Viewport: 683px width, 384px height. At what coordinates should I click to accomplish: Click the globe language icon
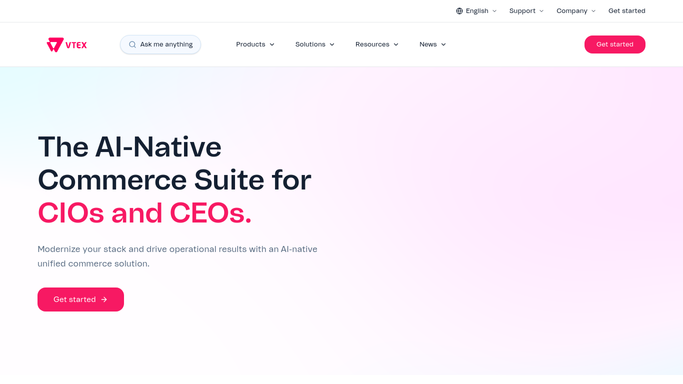459,11
